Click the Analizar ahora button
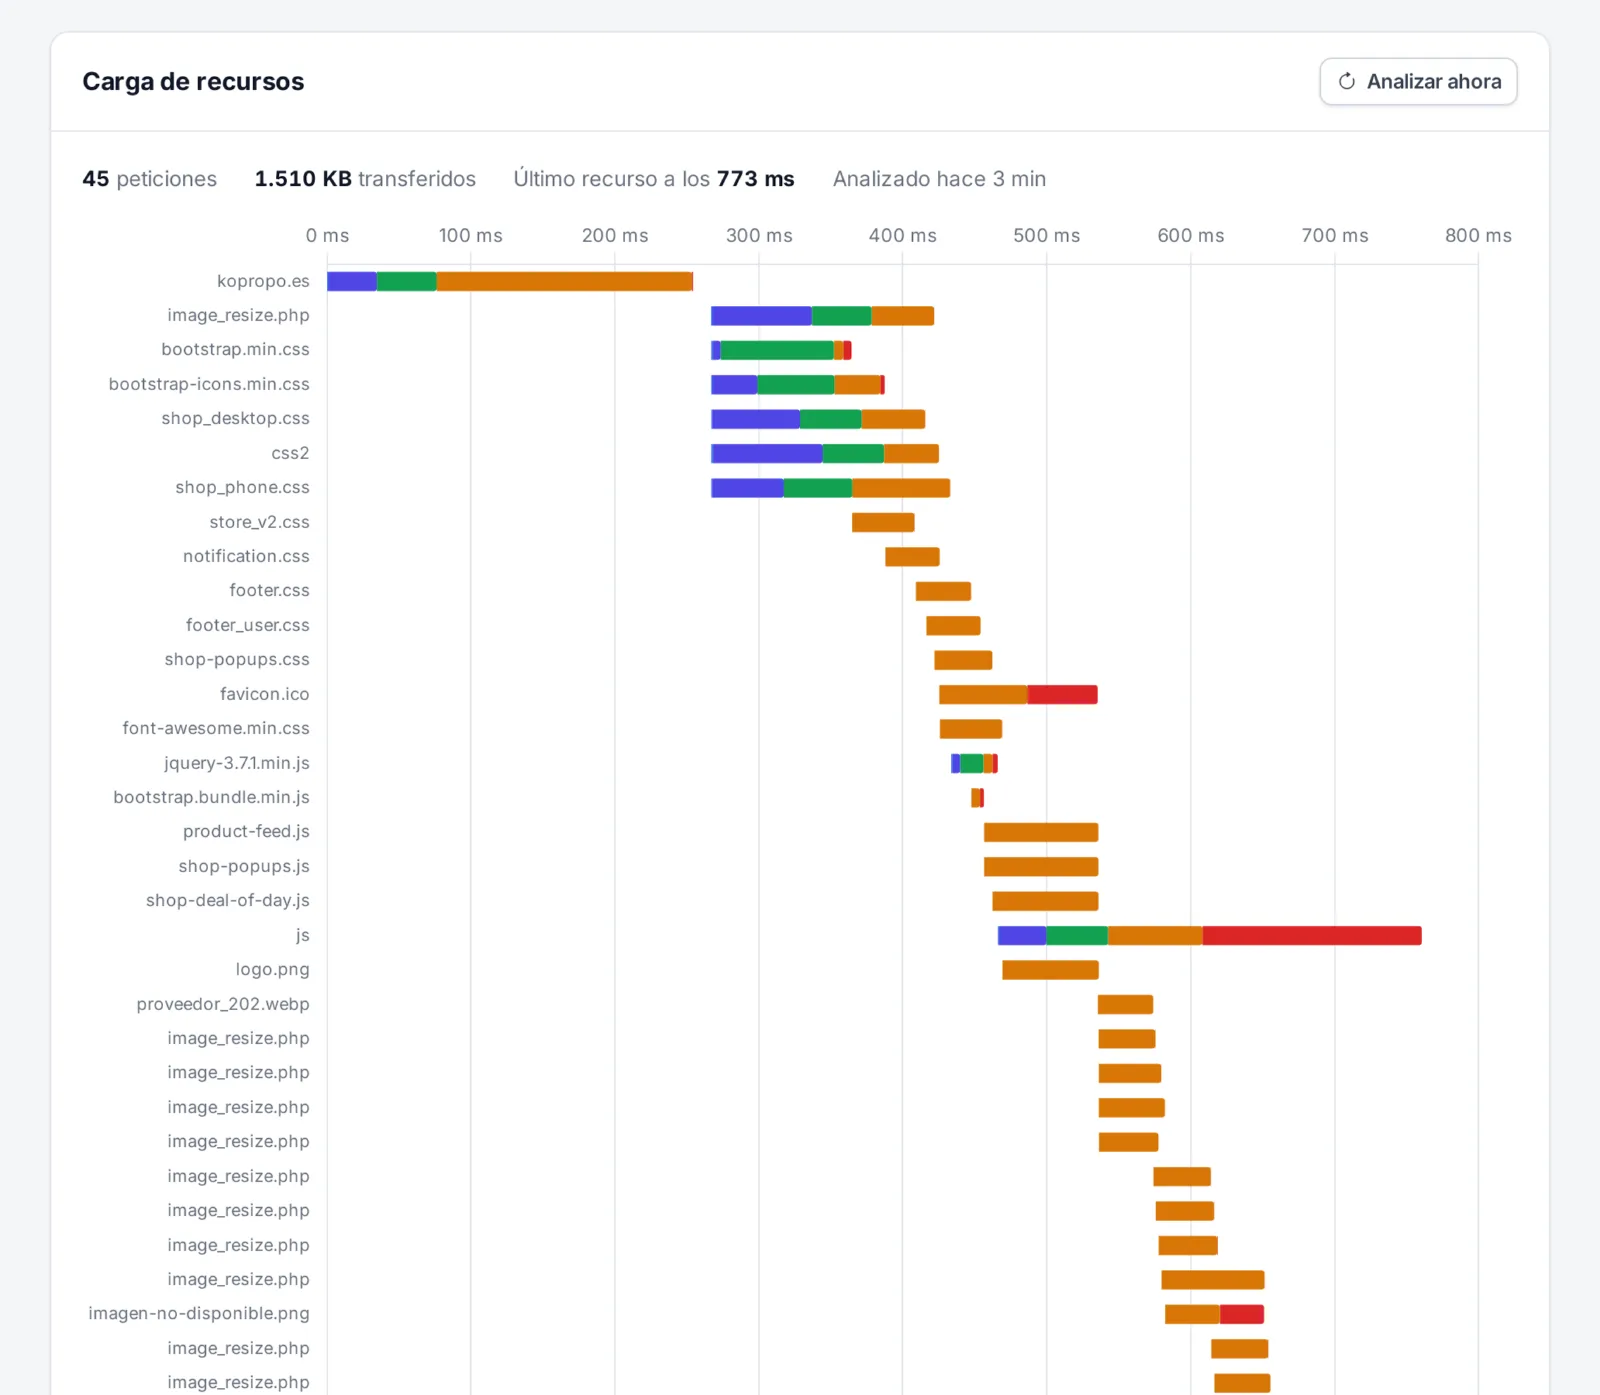The width and height of the screenshot is (1600, 1395). (1418, 82)
